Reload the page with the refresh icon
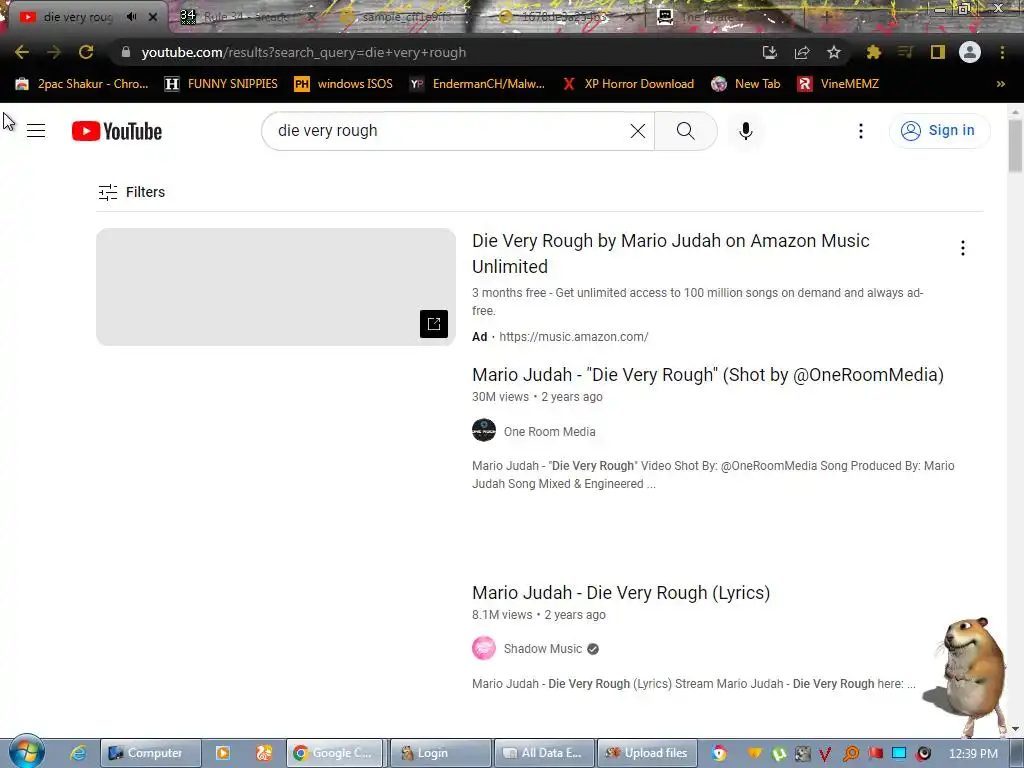 86,52
